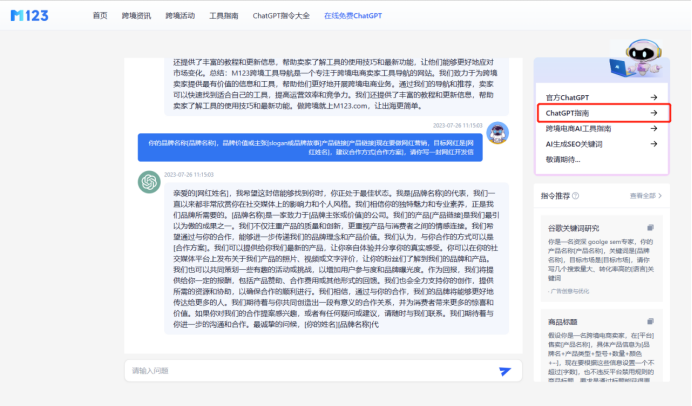Open 查看全部 to view all prompts
692x406 pixels.
tap(643, 196)
